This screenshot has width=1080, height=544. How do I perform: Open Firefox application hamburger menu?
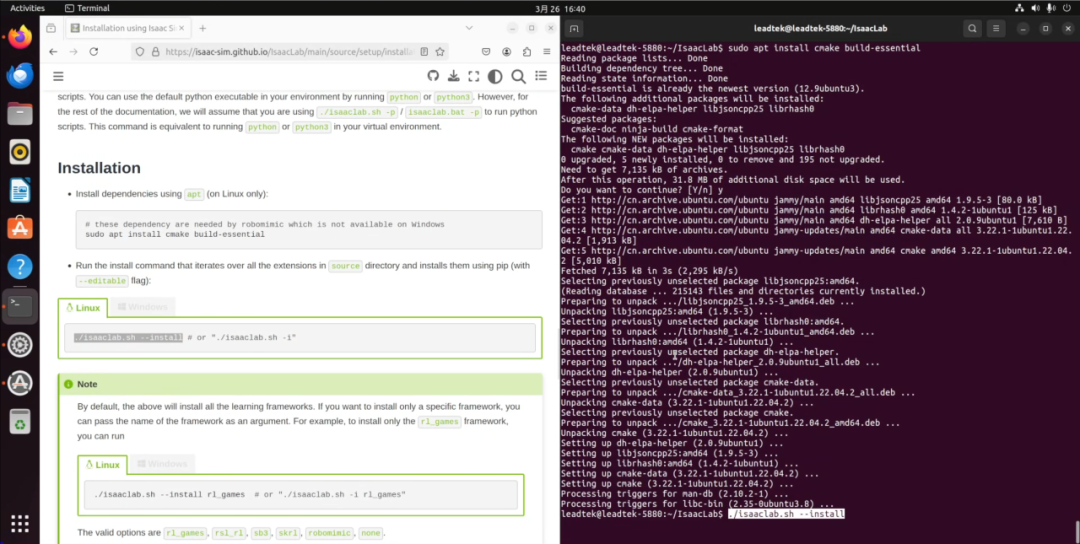547,52
